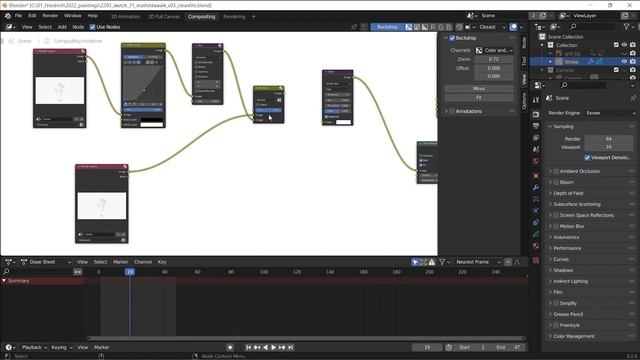This screenshot has height=360, width=640.
Task: Click the timeline horizontal scrollbar
Action: click(306, 338)
